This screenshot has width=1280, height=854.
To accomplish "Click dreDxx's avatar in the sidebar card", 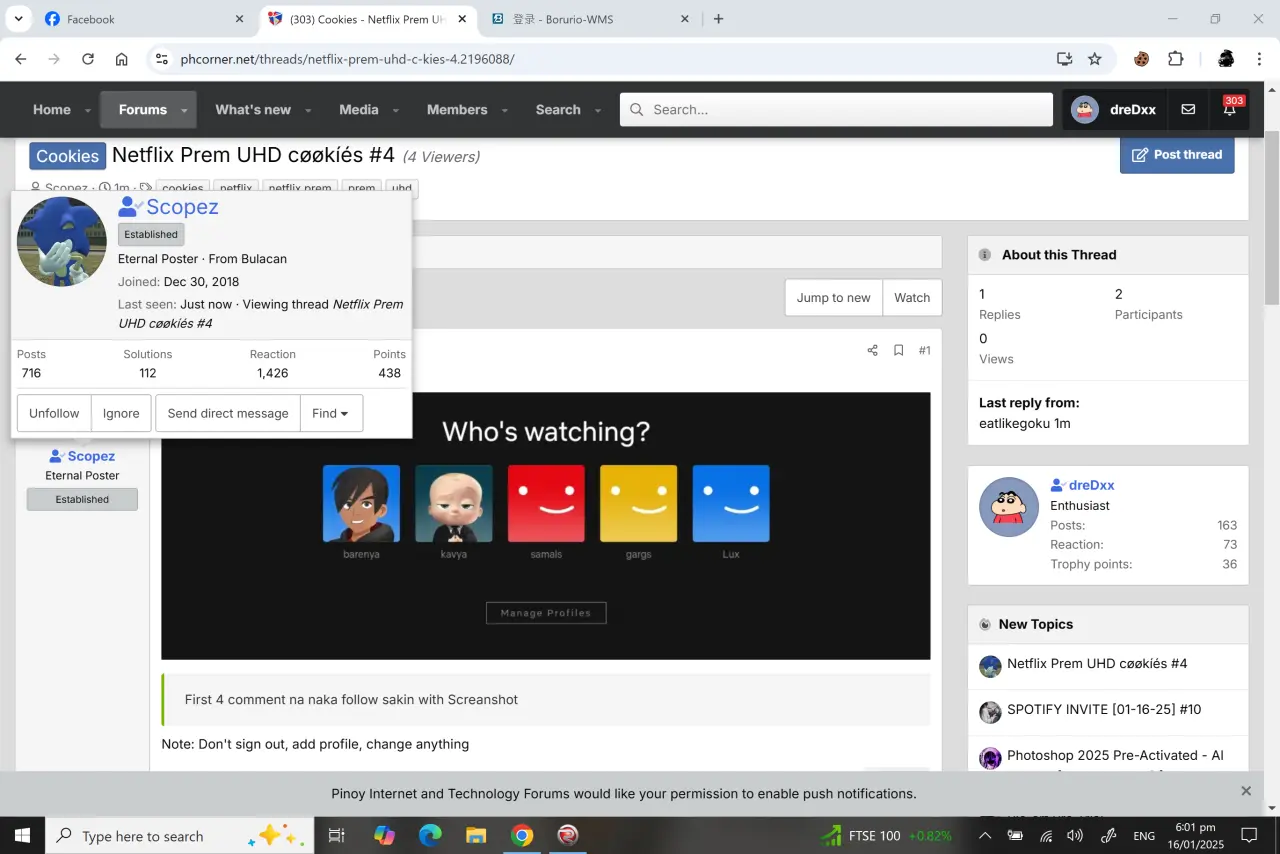I will [1009, 507].
